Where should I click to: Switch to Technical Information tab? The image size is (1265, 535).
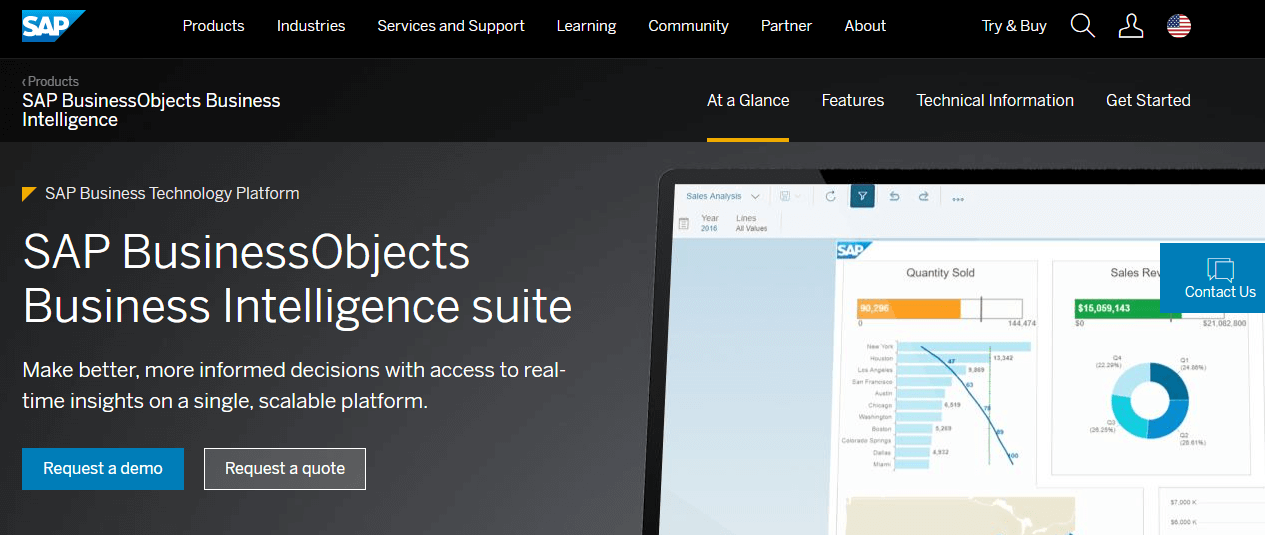pos(995,100)
